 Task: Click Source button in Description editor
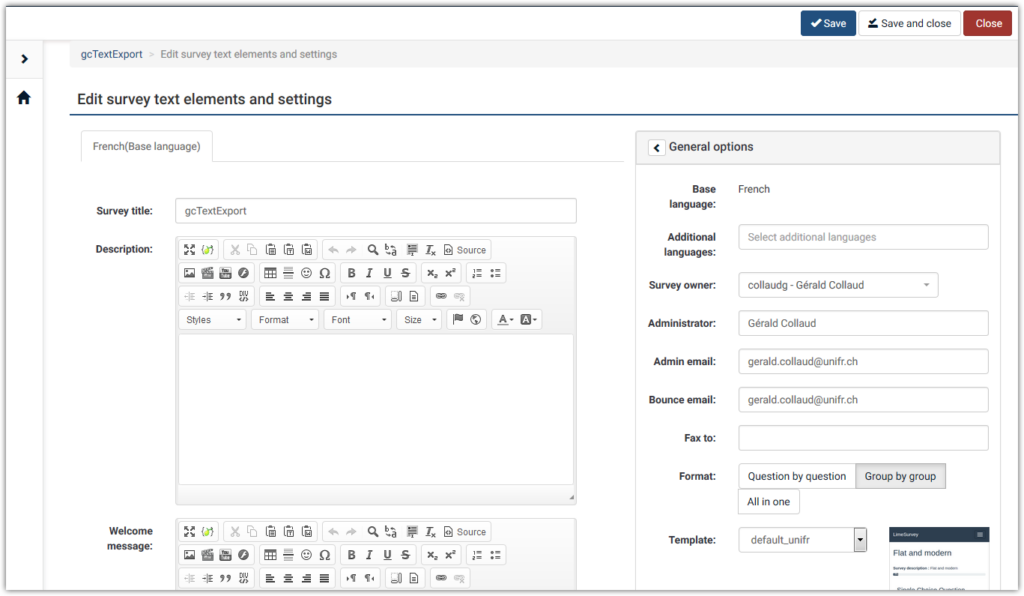465,249
